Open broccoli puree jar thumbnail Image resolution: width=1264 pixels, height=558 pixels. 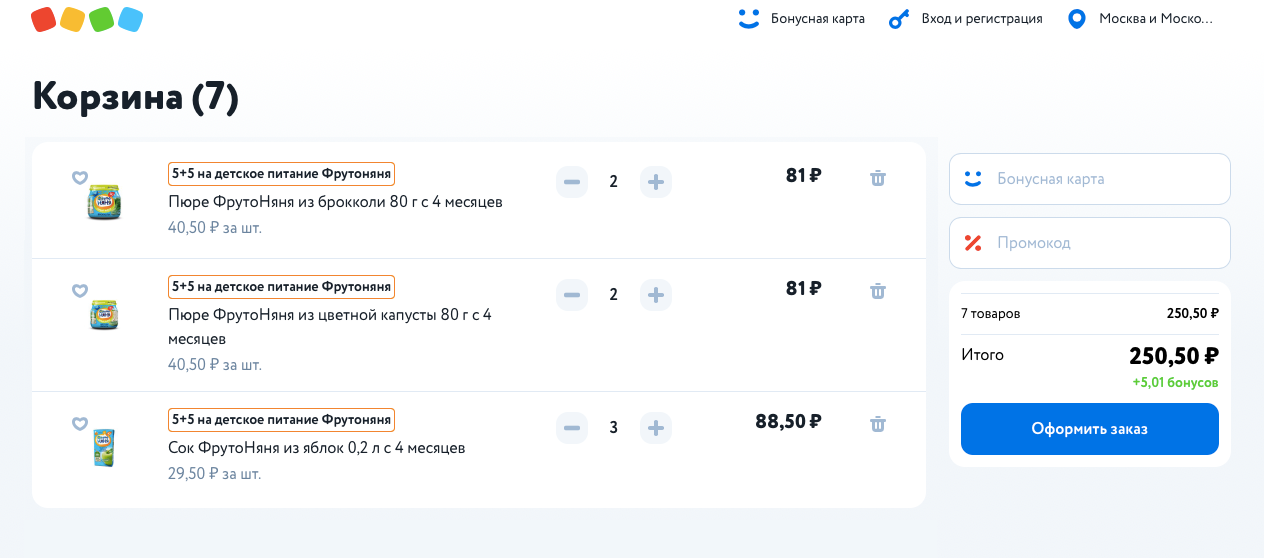pyautogui.click(x=104, y=201)
